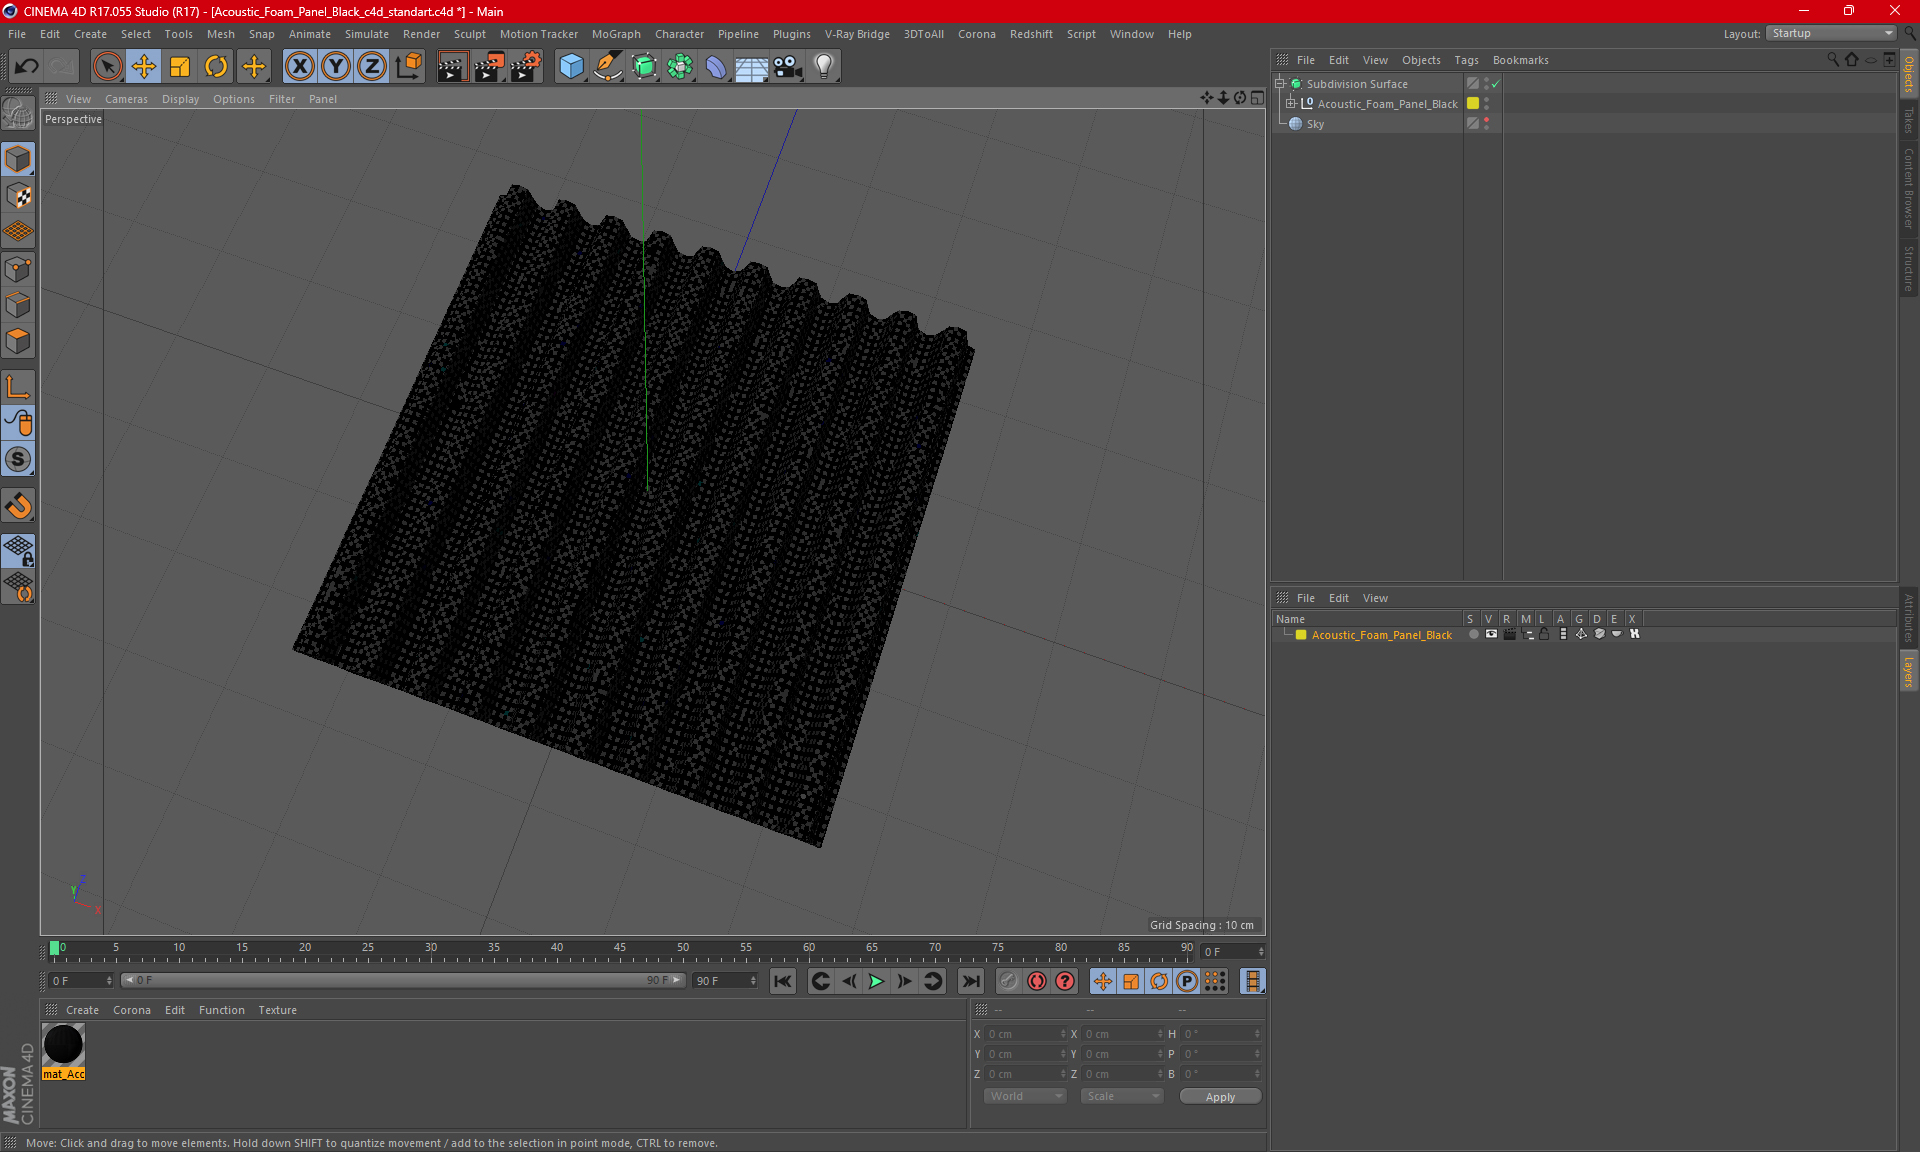This screenshot has width=1920, height=1152.
Task: Open the Spline pen tool
Action: tap(607, 67)
